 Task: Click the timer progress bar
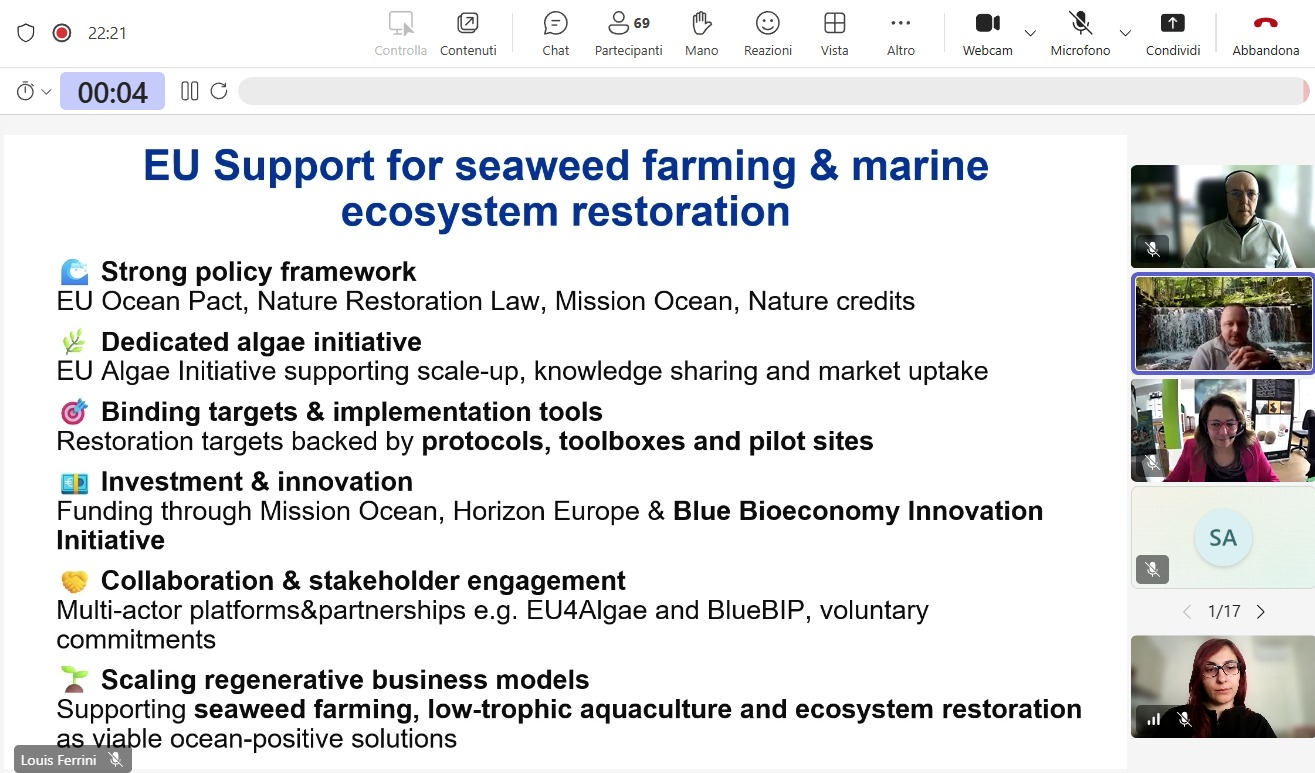772,91
